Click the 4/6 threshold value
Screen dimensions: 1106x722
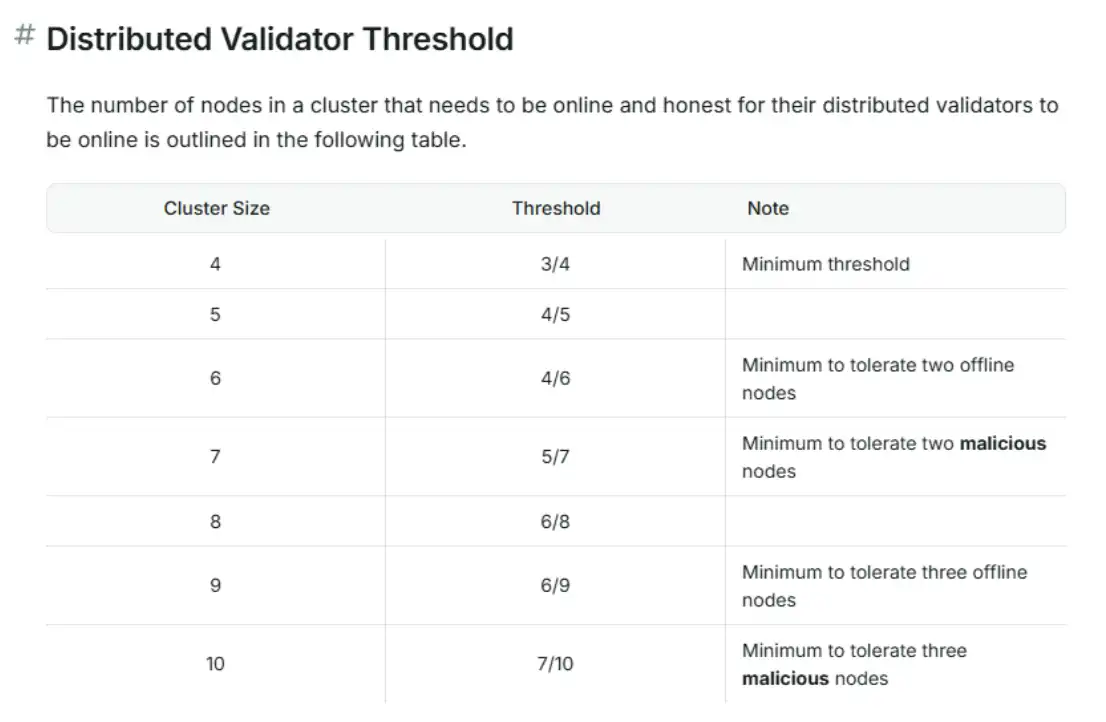click(555, 378)
